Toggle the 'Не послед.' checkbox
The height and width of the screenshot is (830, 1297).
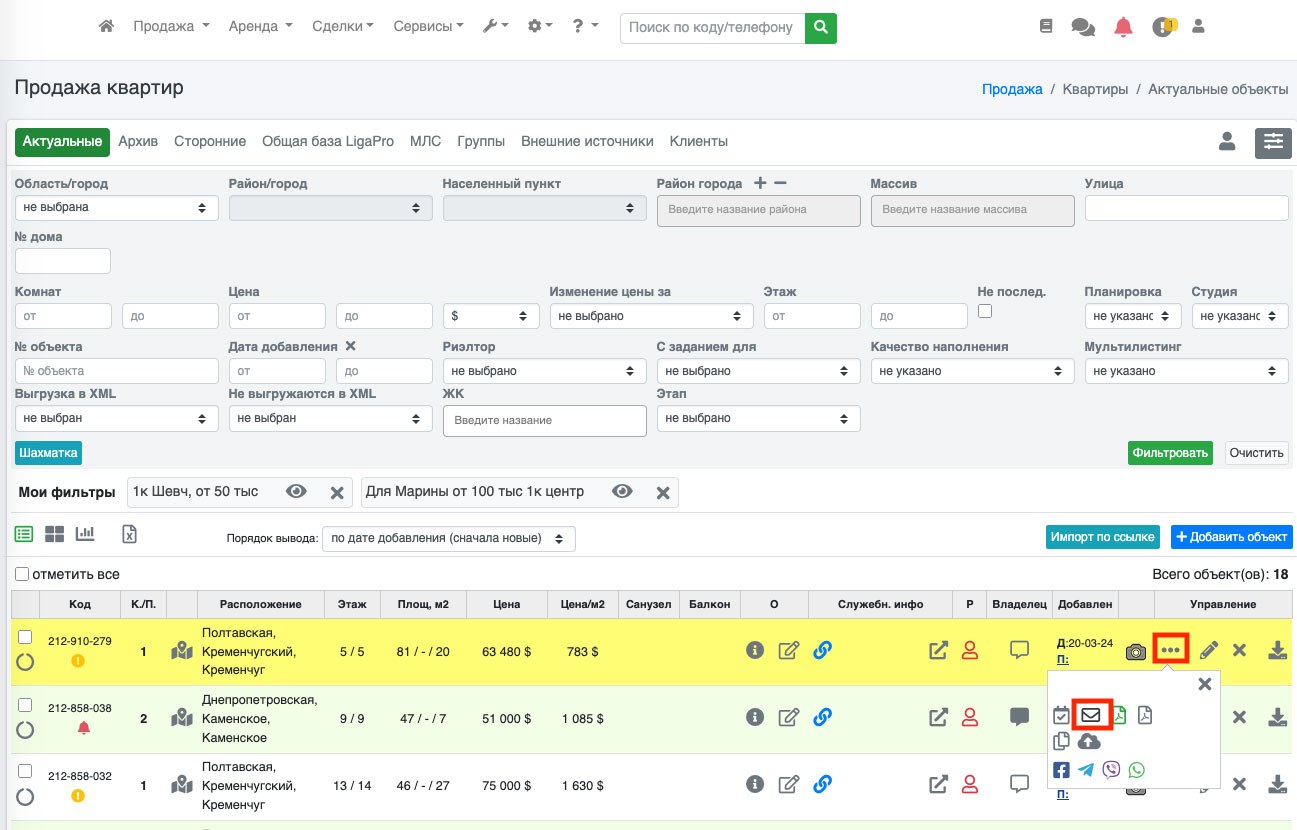[985, 311]
